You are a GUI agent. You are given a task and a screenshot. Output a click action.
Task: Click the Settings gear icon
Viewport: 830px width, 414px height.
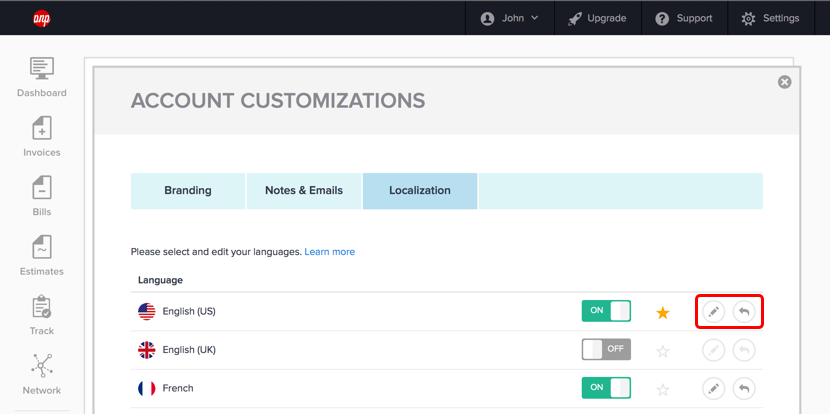[x=748, y=19]
